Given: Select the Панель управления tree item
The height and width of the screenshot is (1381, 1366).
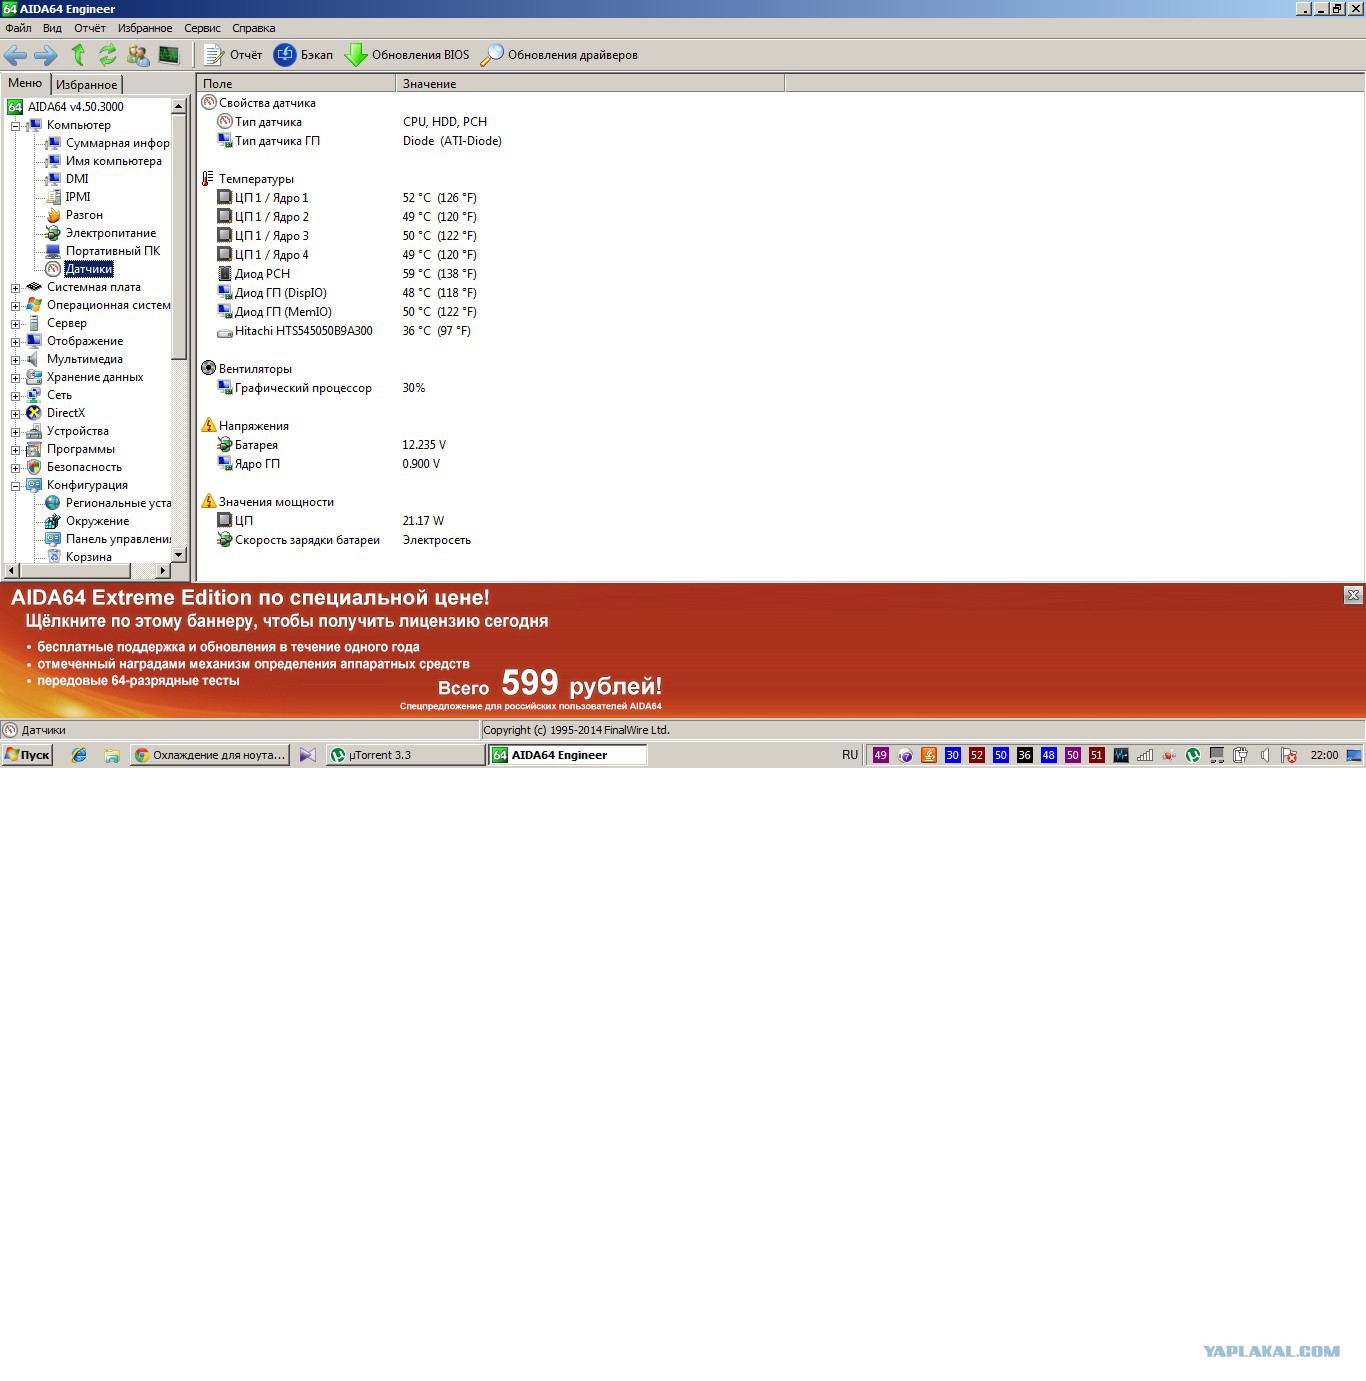Looking at the screenshot, I should click(118, 539).
